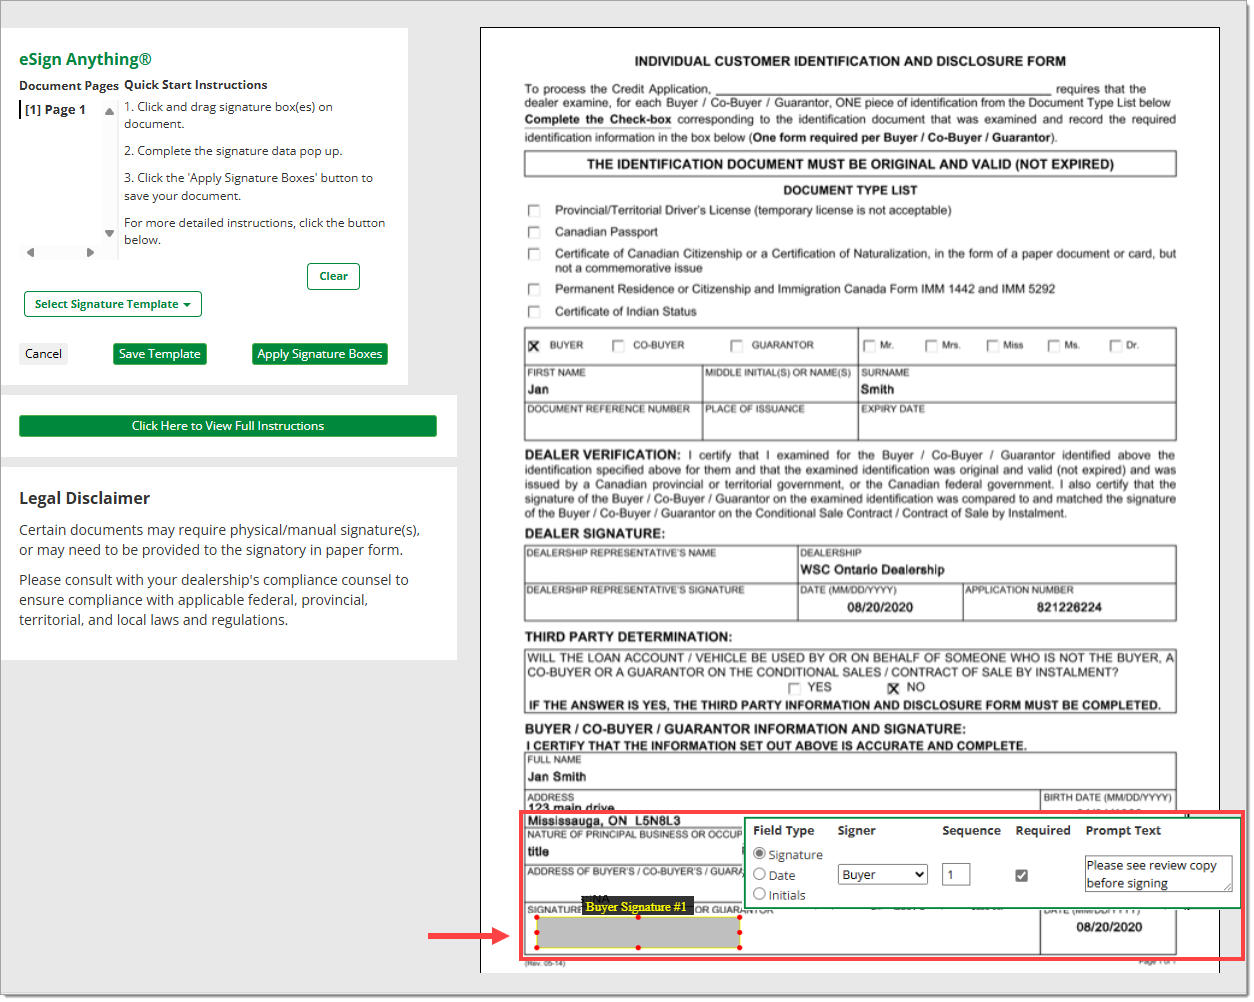The height and width of the screenshot is (1002, 1254).
Task: Click full name Jan Smith
Action: (x=557, y=777)
